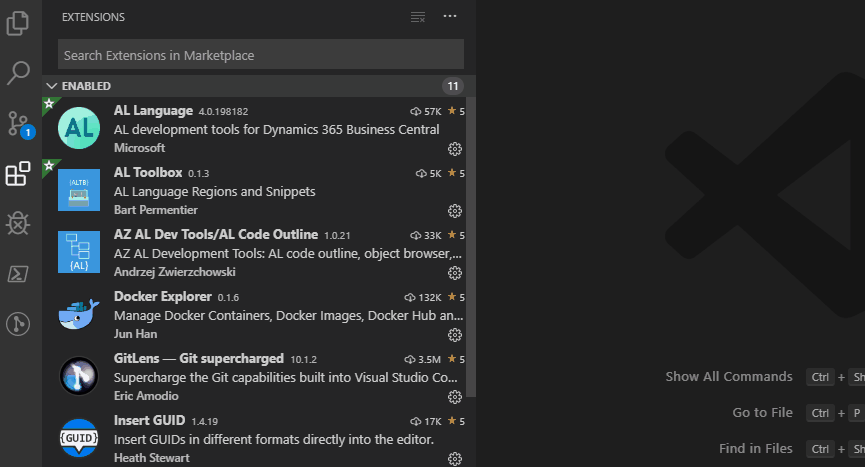Image resolution: width=865 pixels, height=467 pixels.
Task: Click the Bart Permentier publisher name
Action: click(156, 210)
